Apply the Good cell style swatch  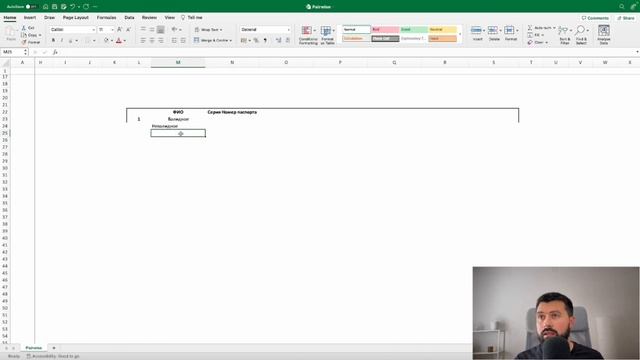click(414, 29)
